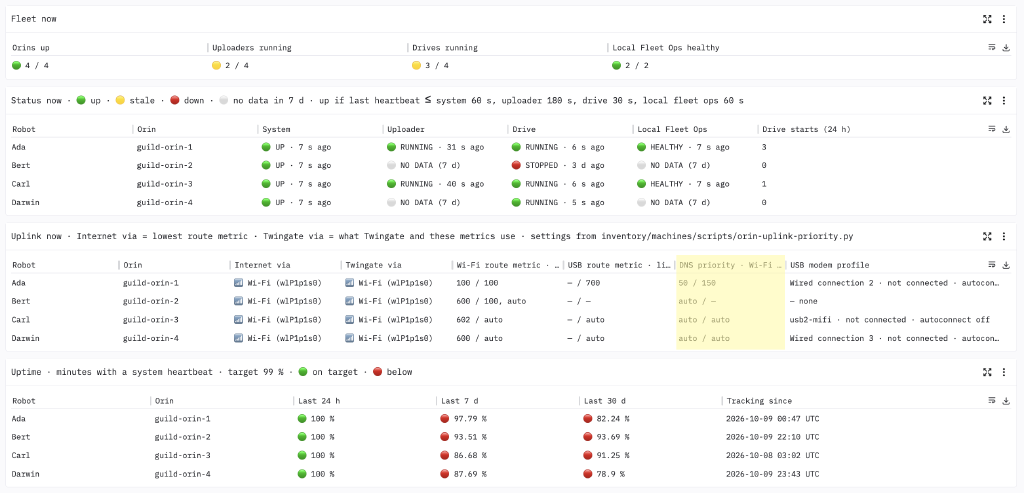The image size is (1024, 493).
Task: Click yellow dot next to Uploaders running 2 / 4
Action: click(216, 65)
